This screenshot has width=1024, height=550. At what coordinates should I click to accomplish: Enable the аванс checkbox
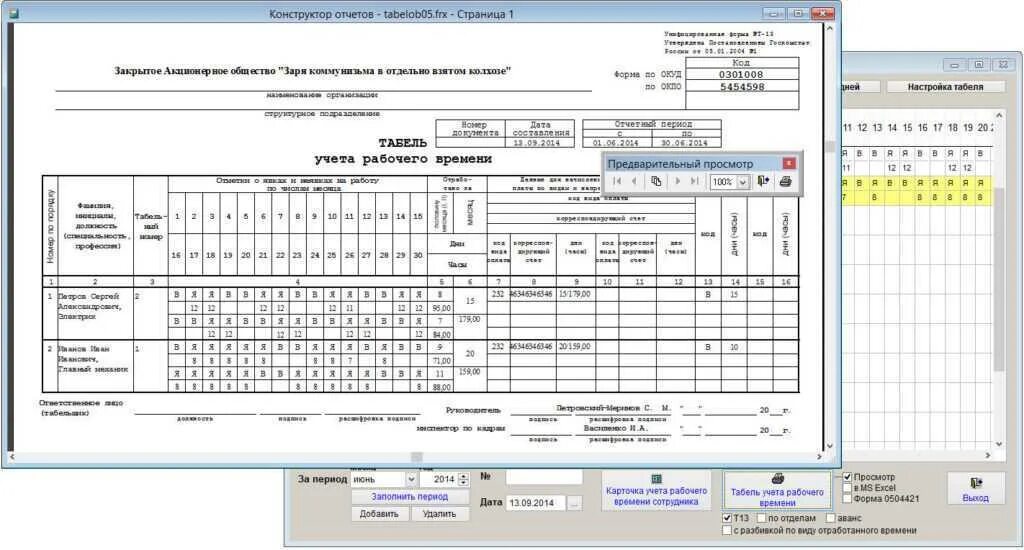point(831,517)
